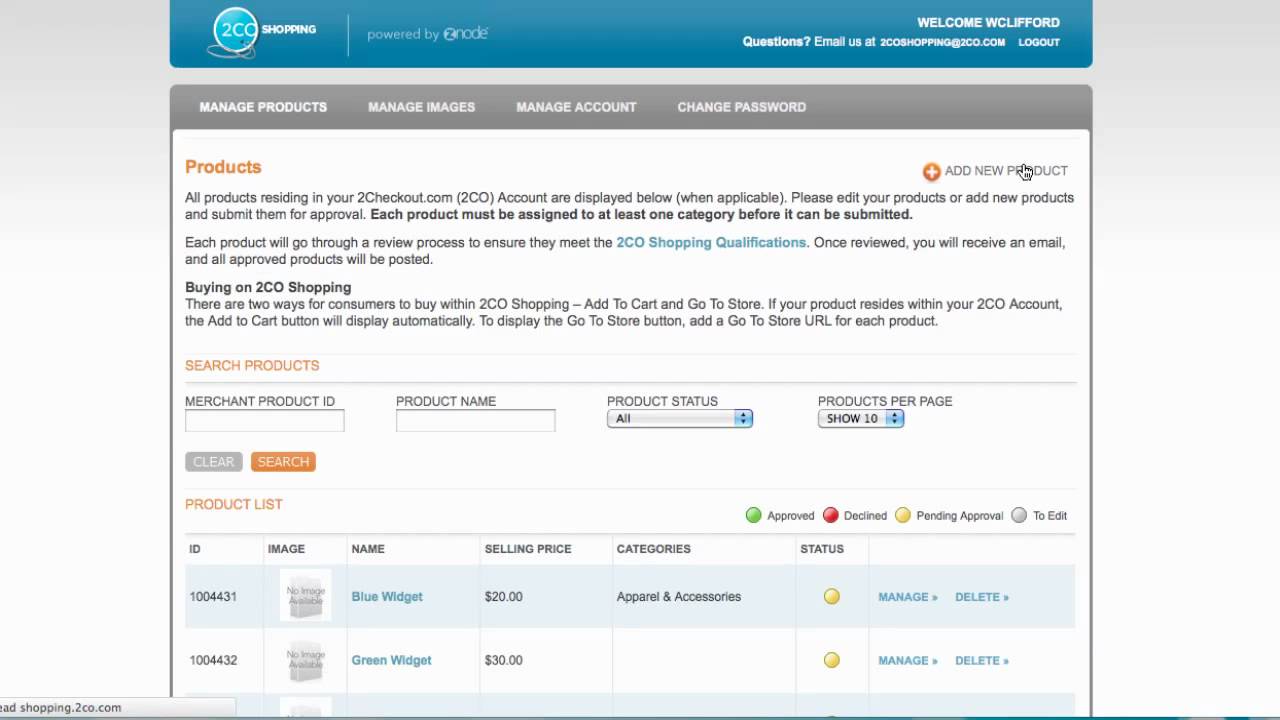Click the red Declined legend dot
Viewport: 1280px width, 720px height.
tap(830, 515)
